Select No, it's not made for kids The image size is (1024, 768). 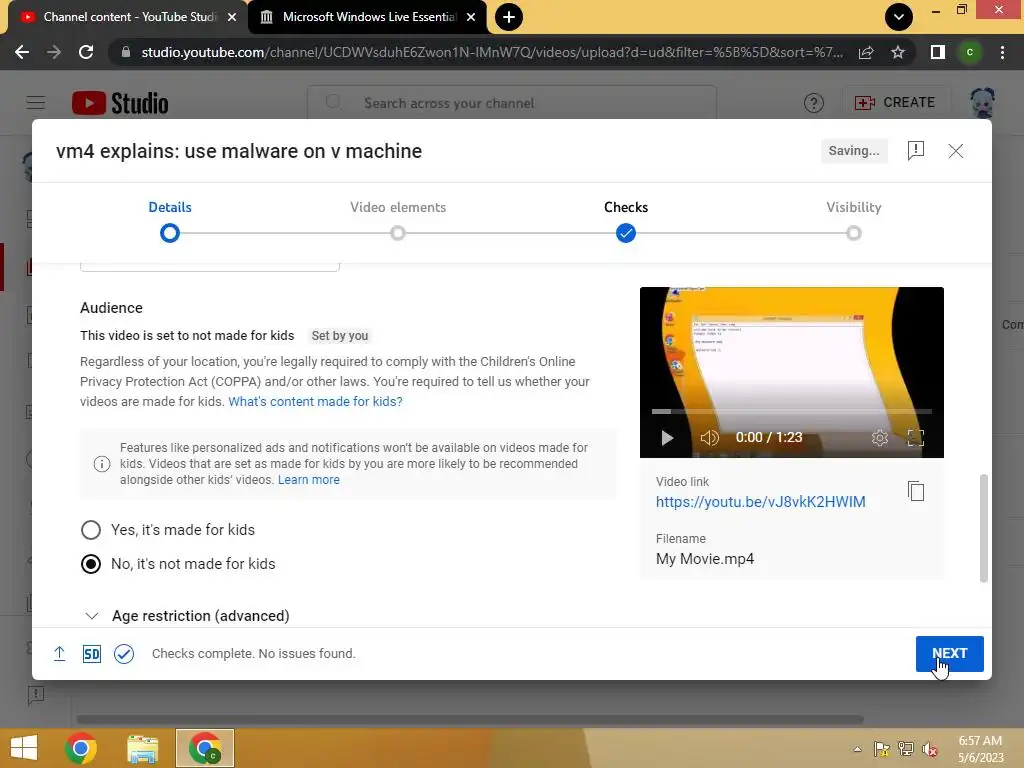tap(91, 564)
